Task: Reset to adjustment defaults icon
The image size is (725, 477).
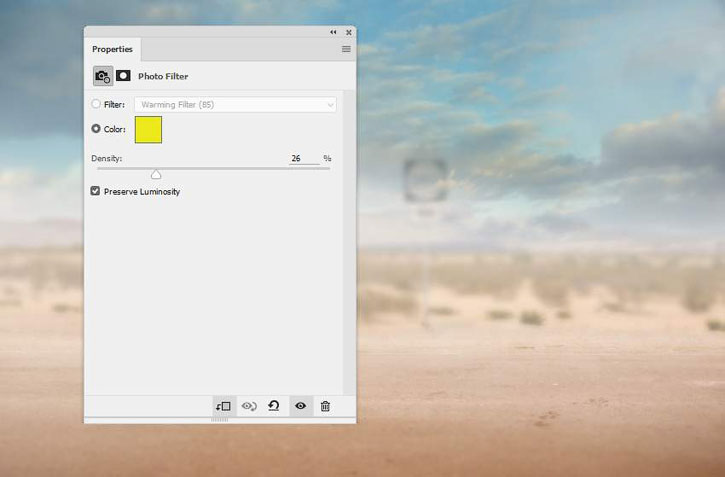Action: [274, 406]
